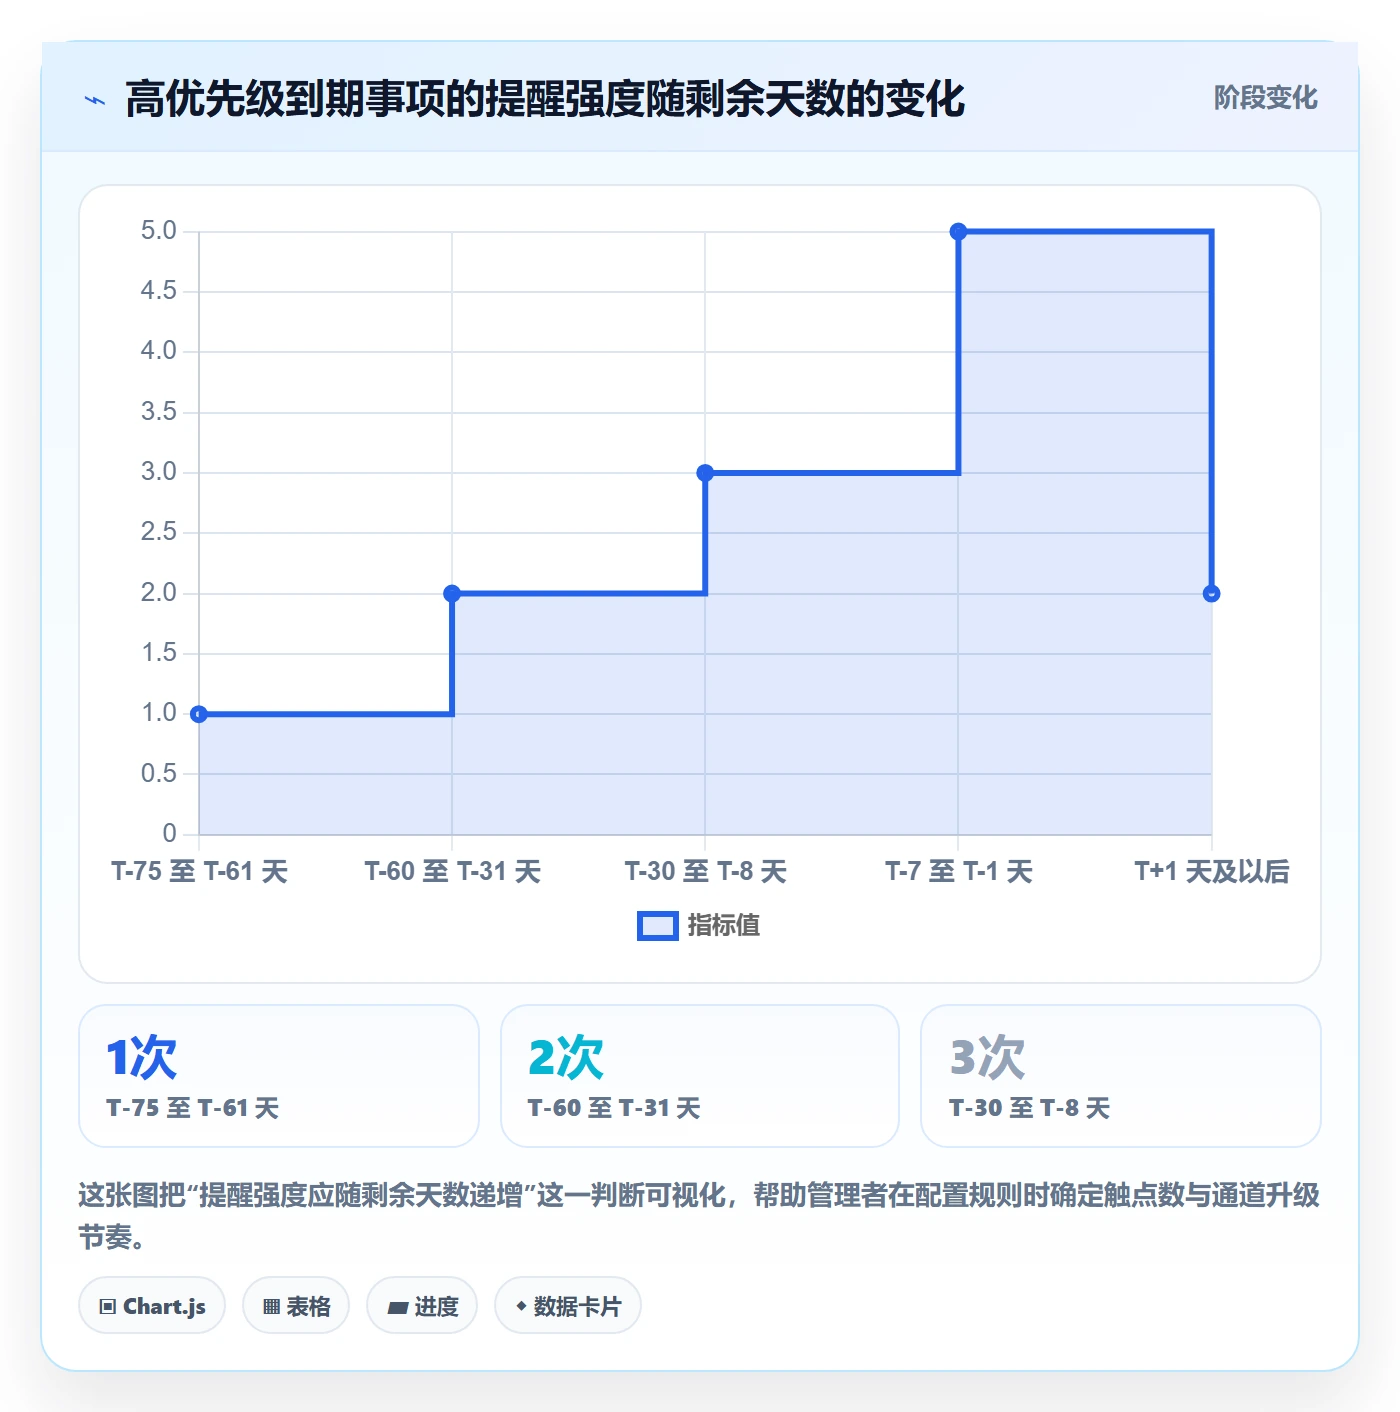Screen dimensions: 1400x1412
Task: Click the grid icon in the 表格 tag
Action: point(271,1307)
